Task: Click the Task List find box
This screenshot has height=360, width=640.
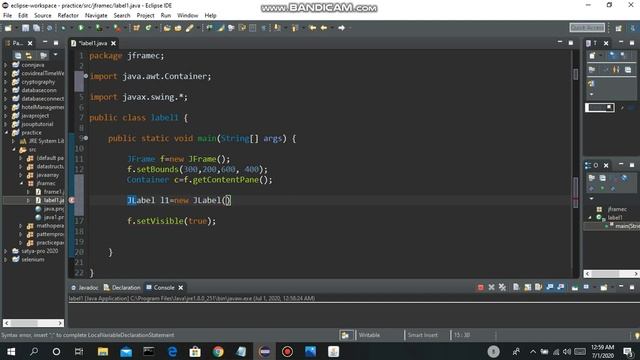Action: (599, 108)
